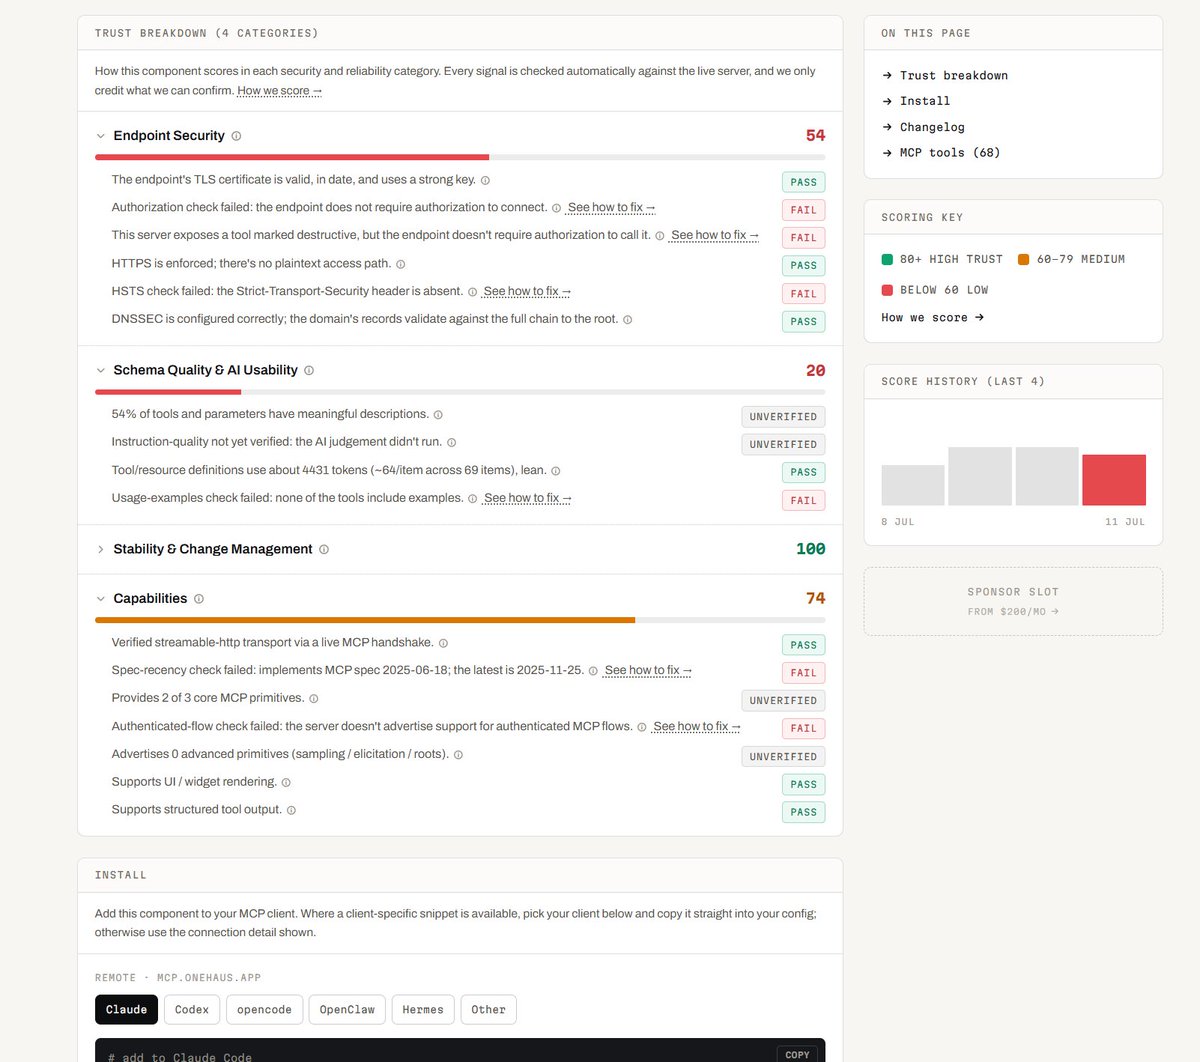The height and width of the screenshot is (1062, 1200).
Task: Collapse the Schema Quality section chevron
Action: tap(100, 370)
